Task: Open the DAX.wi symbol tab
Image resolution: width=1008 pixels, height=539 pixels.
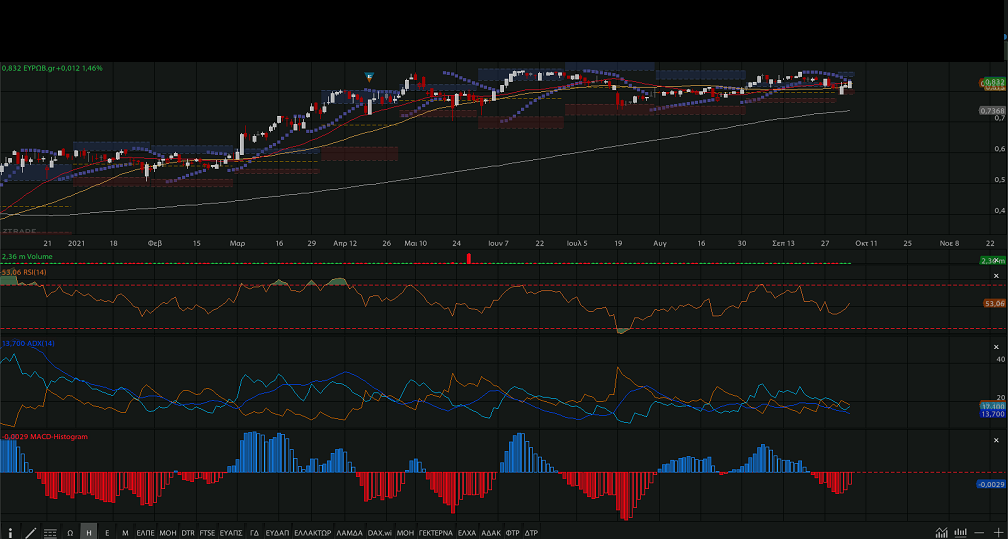Action: point(378,533)
